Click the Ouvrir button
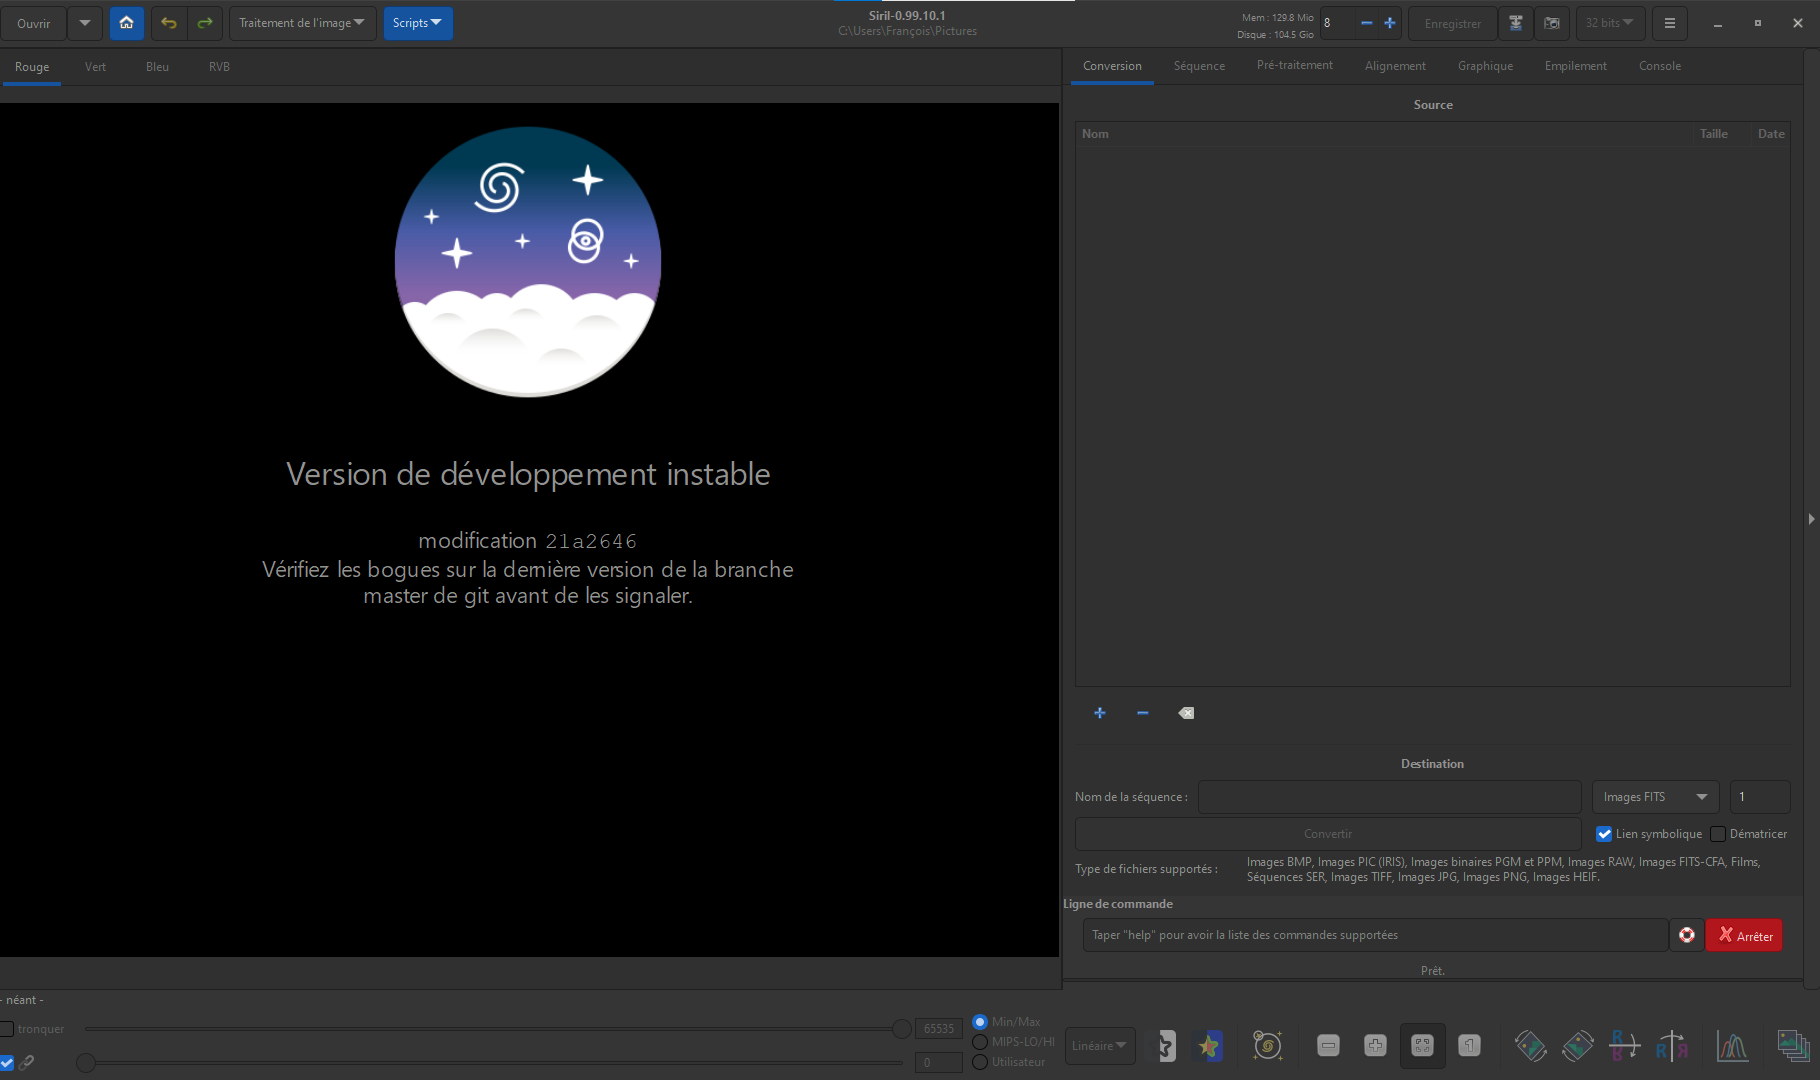 (34, 23)
